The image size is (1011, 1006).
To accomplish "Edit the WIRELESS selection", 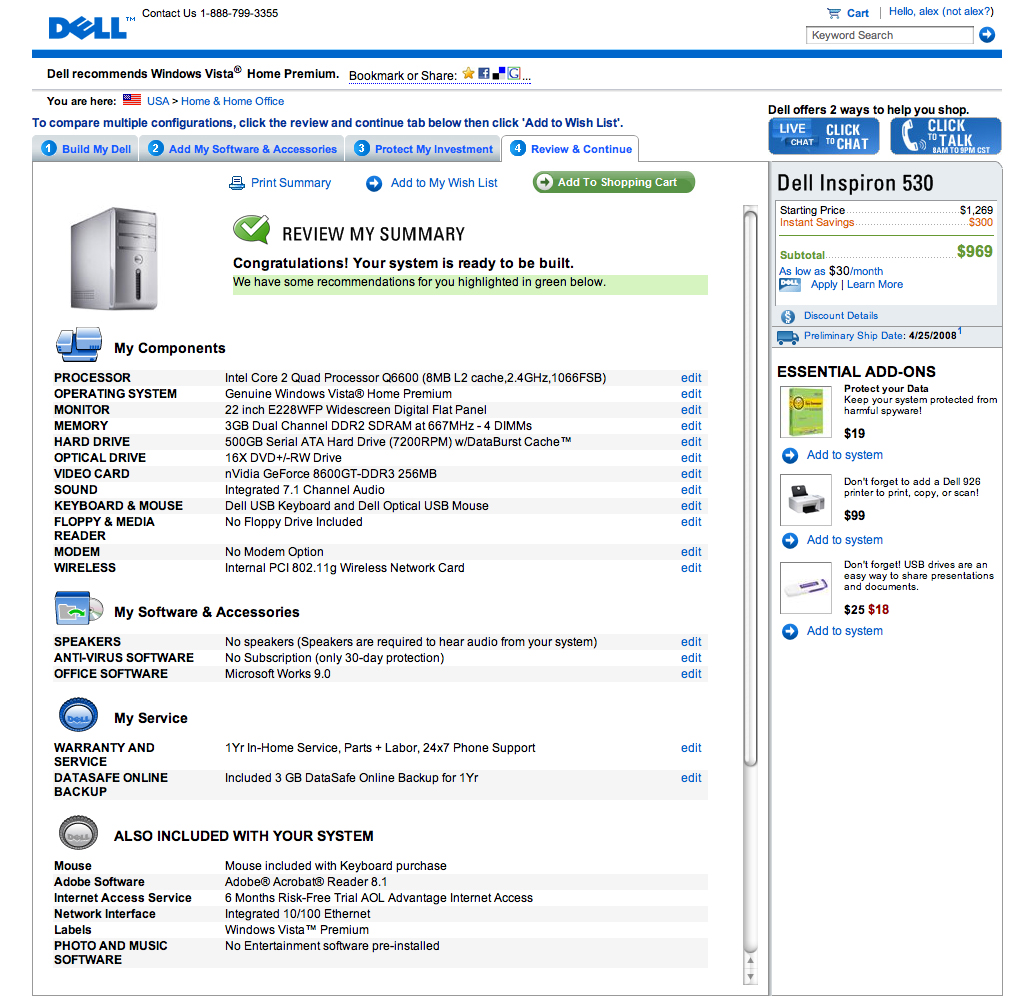I will tap(691, 568).
